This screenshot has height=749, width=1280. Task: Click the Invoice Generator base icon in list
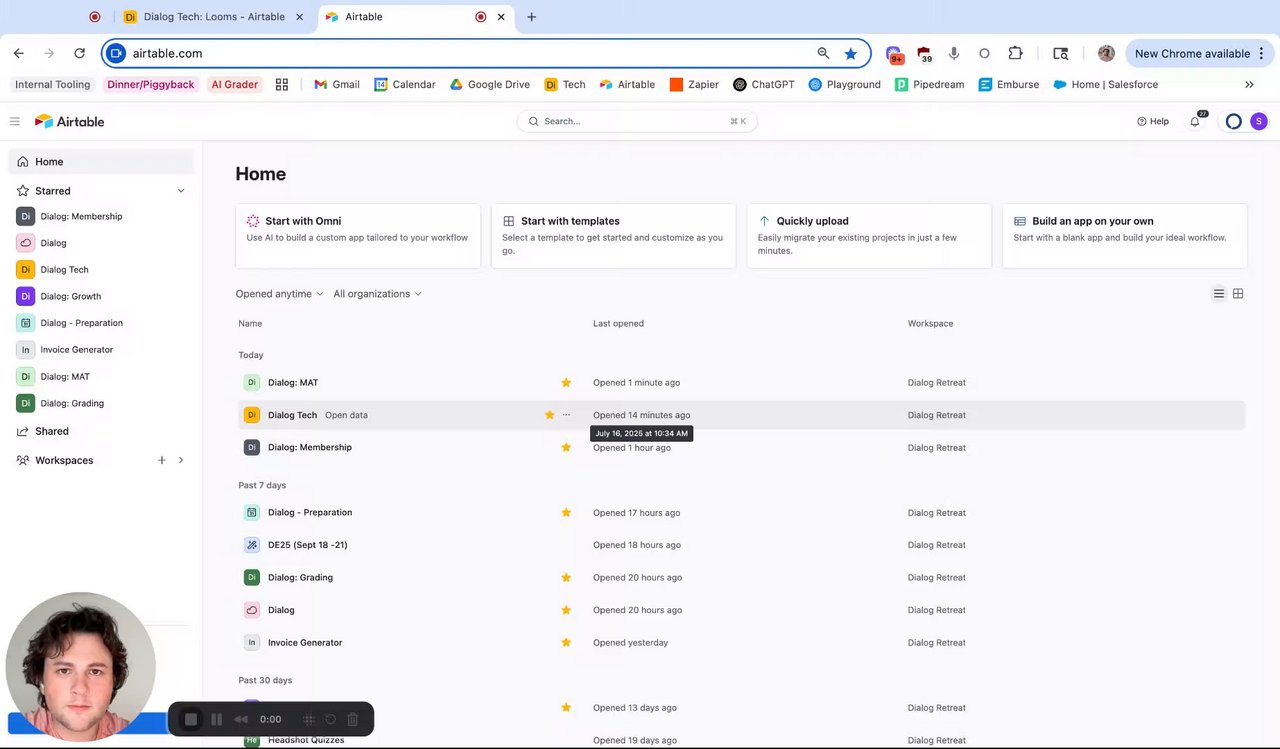pos(252,642)
